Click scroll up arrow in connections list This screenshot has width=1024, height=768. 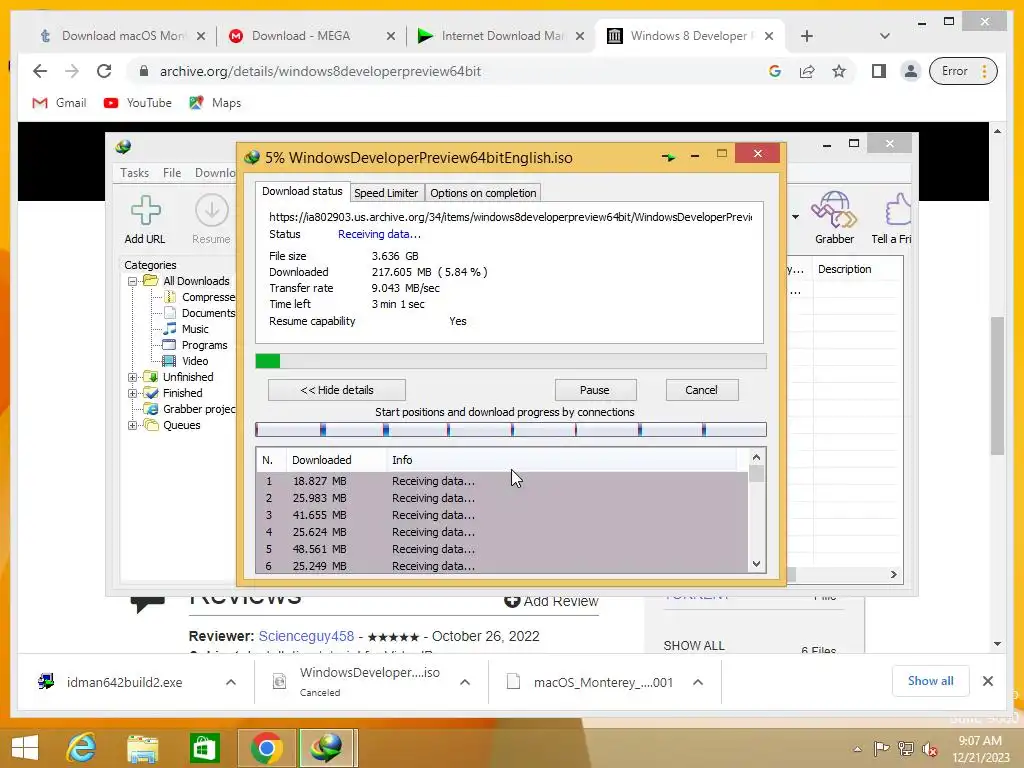point(756,457)
